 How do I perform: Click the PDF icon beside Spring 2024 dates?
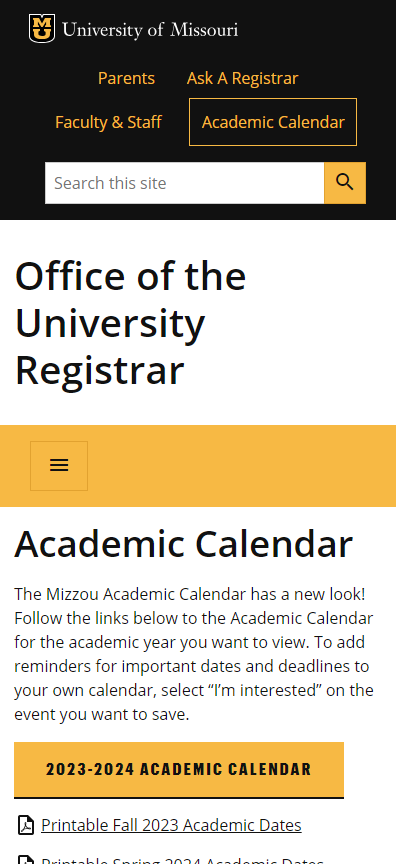(x=26, y=860)
